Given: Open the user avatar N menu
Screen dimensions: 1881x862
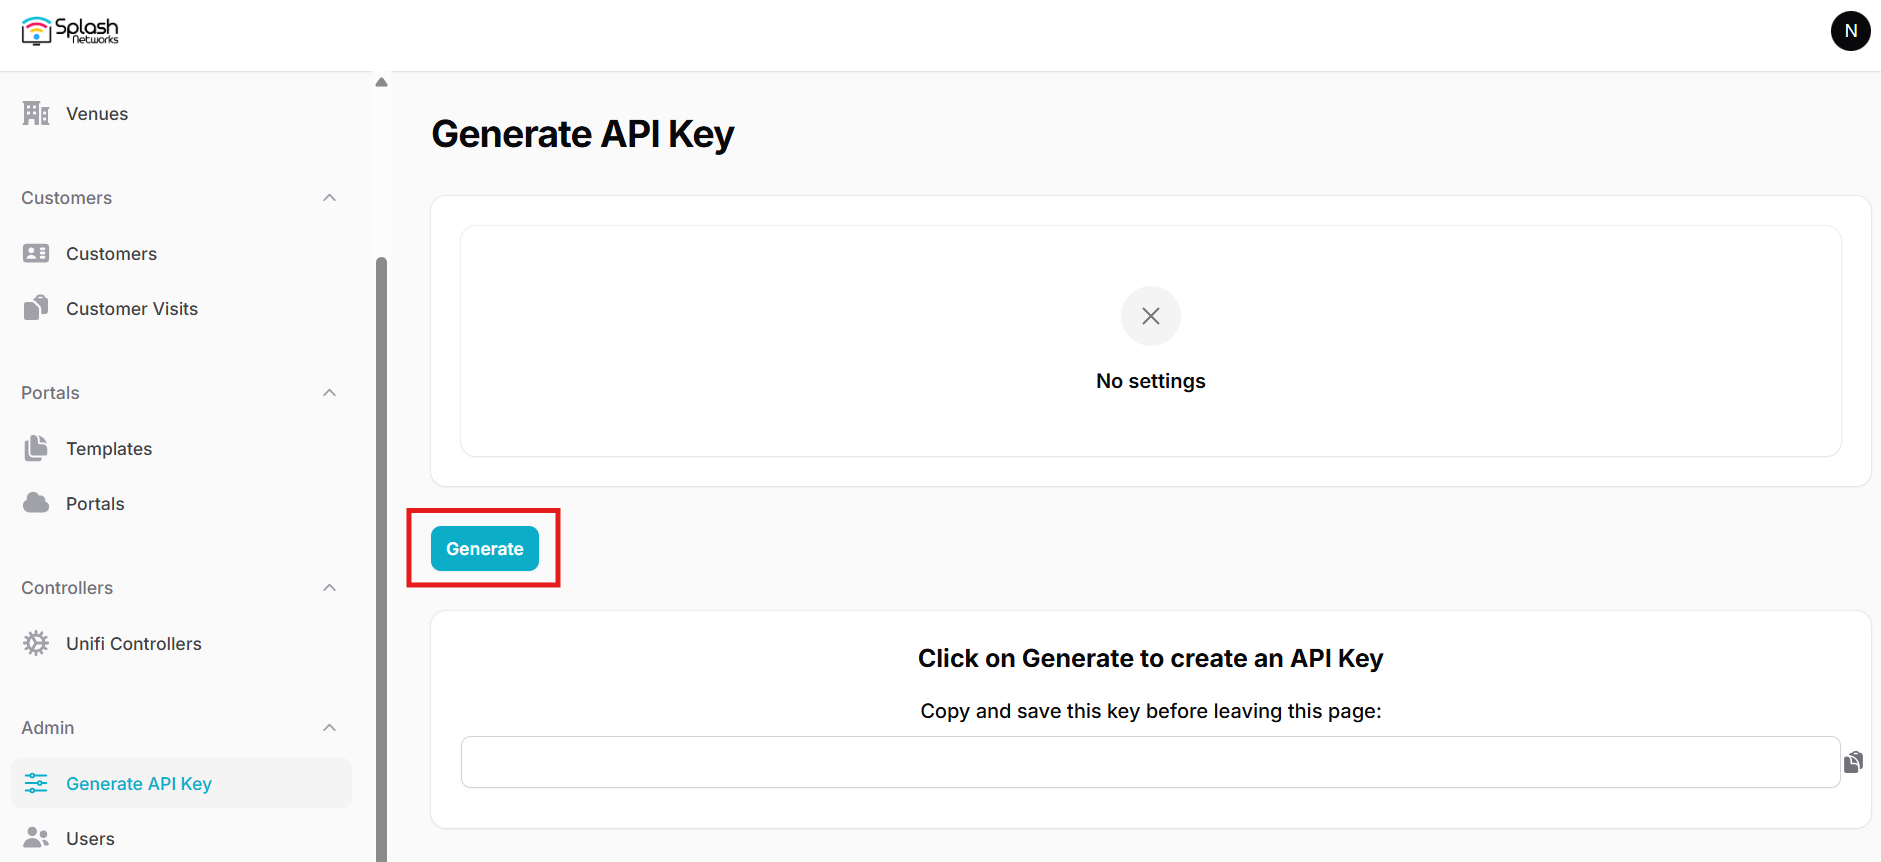Looking at the screenshot, I should pos(1850,31).
